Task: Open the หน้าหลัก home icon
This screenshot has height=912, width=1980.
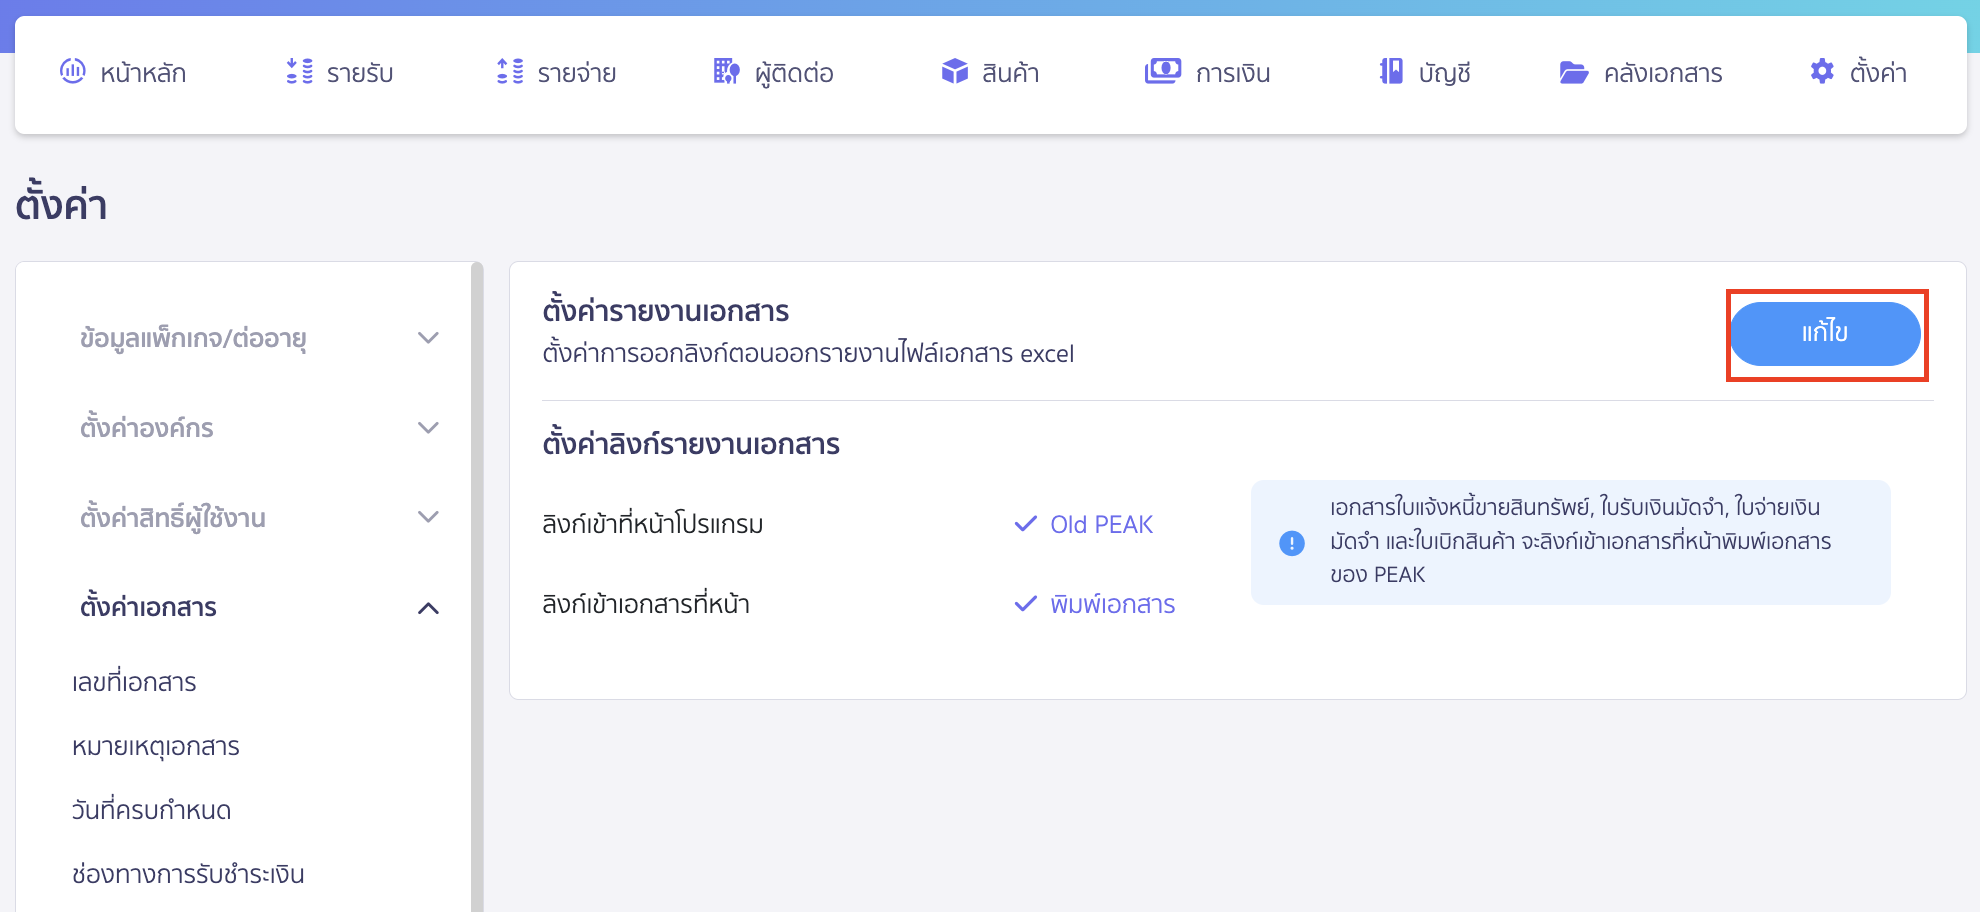Action: (x=71, y=71)
